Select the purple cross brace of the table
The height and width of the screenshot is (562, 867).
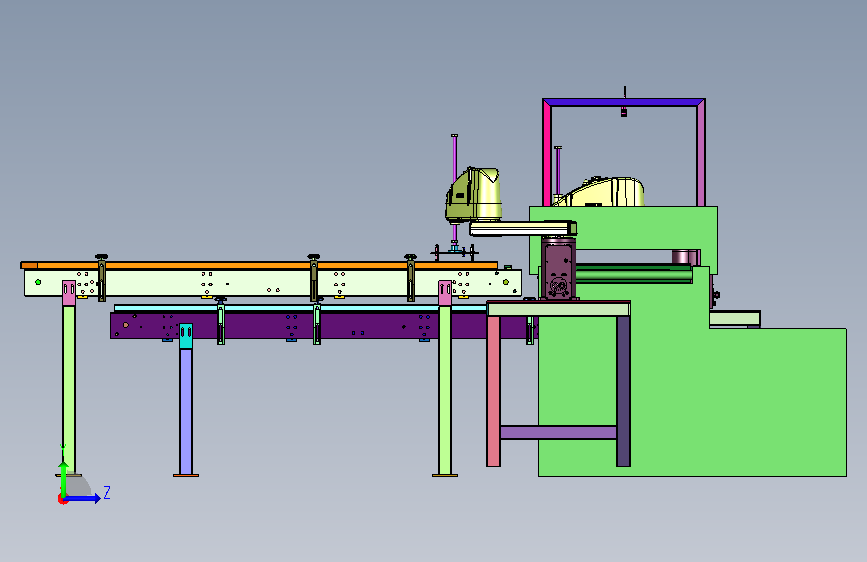(x=558, y=433)
